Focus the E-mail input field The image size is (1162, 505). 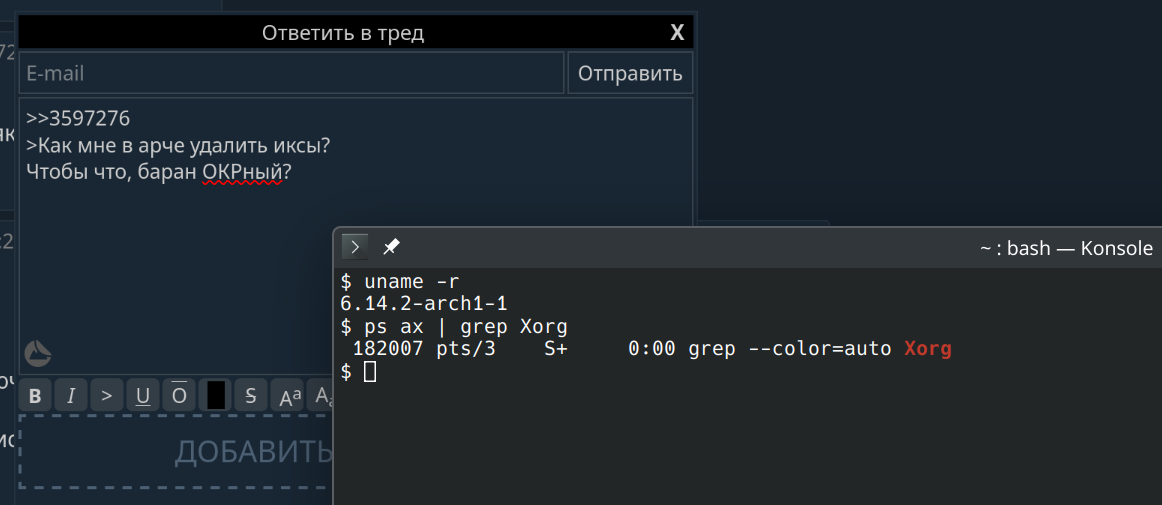pyautogui.click(x=291, y=73)
